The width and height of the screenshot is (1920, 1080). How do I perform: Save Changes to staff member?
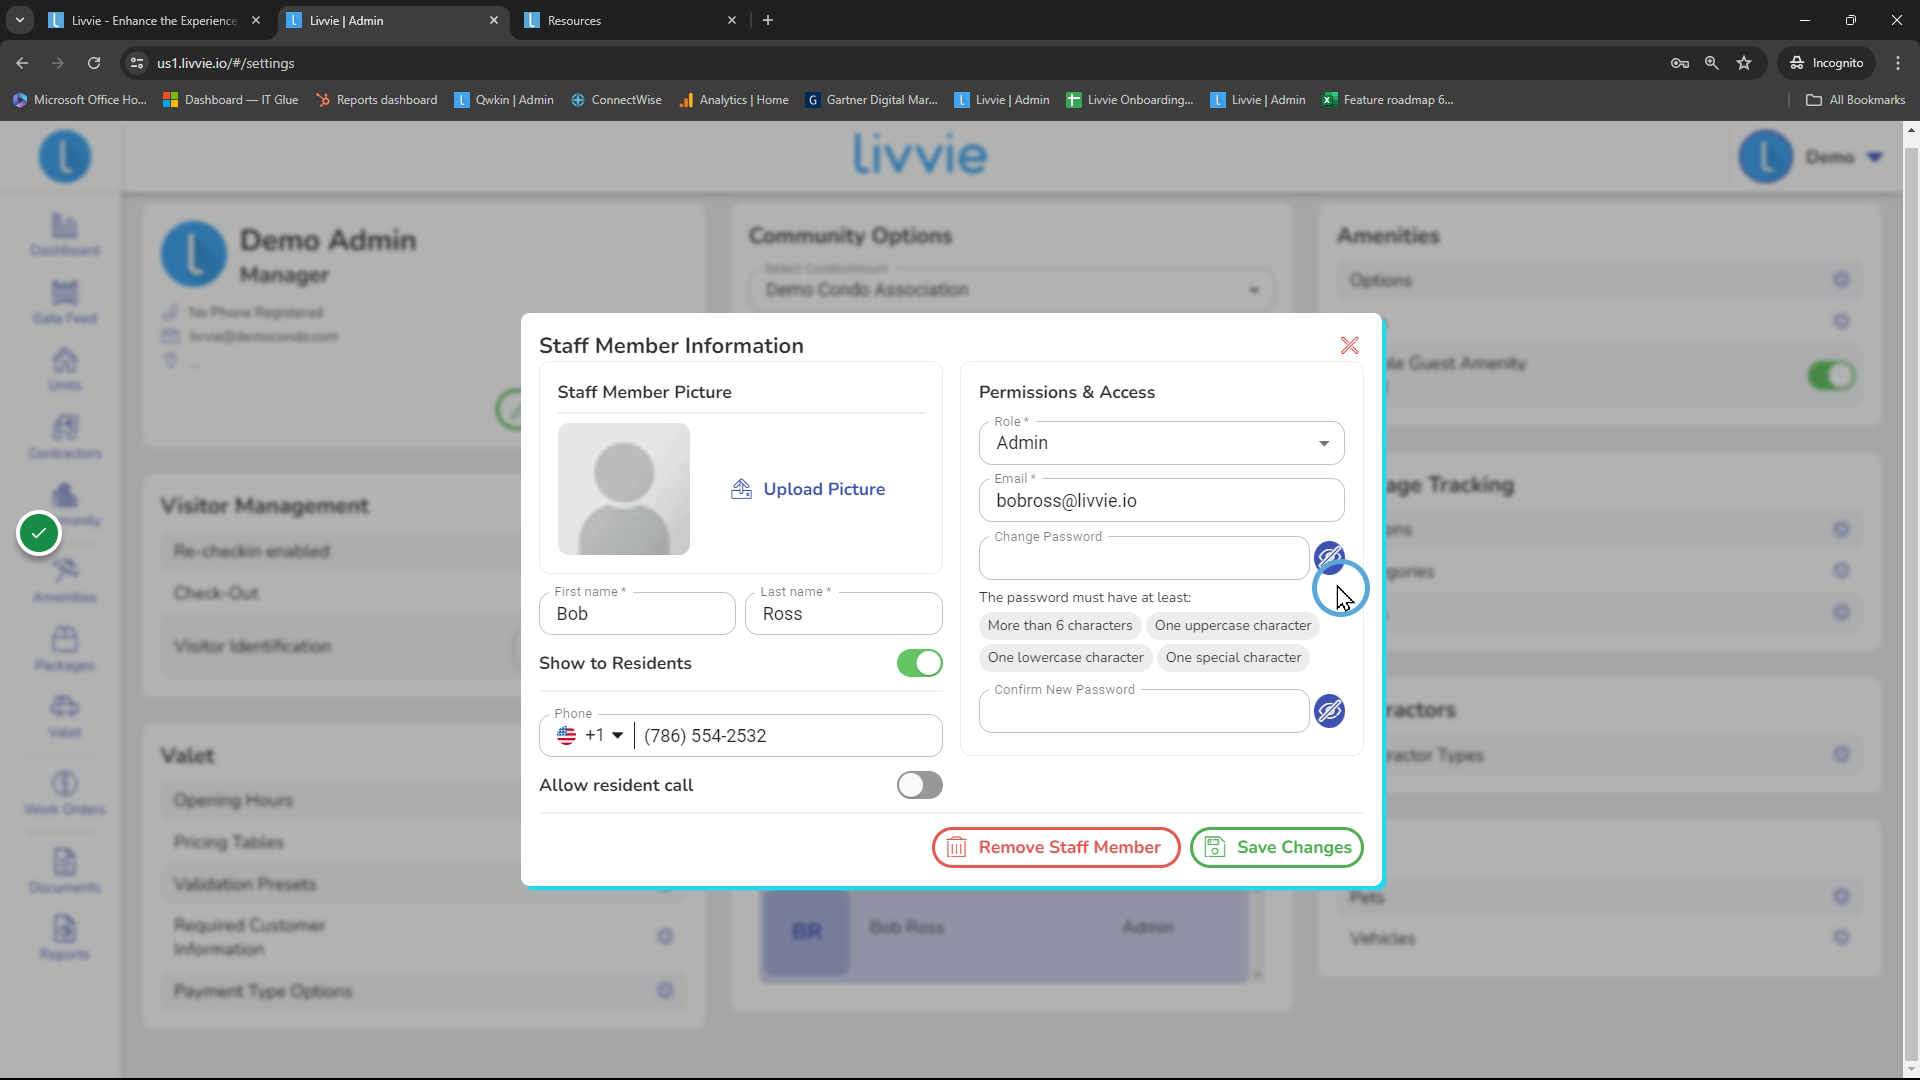click(x=1277, y=847)
